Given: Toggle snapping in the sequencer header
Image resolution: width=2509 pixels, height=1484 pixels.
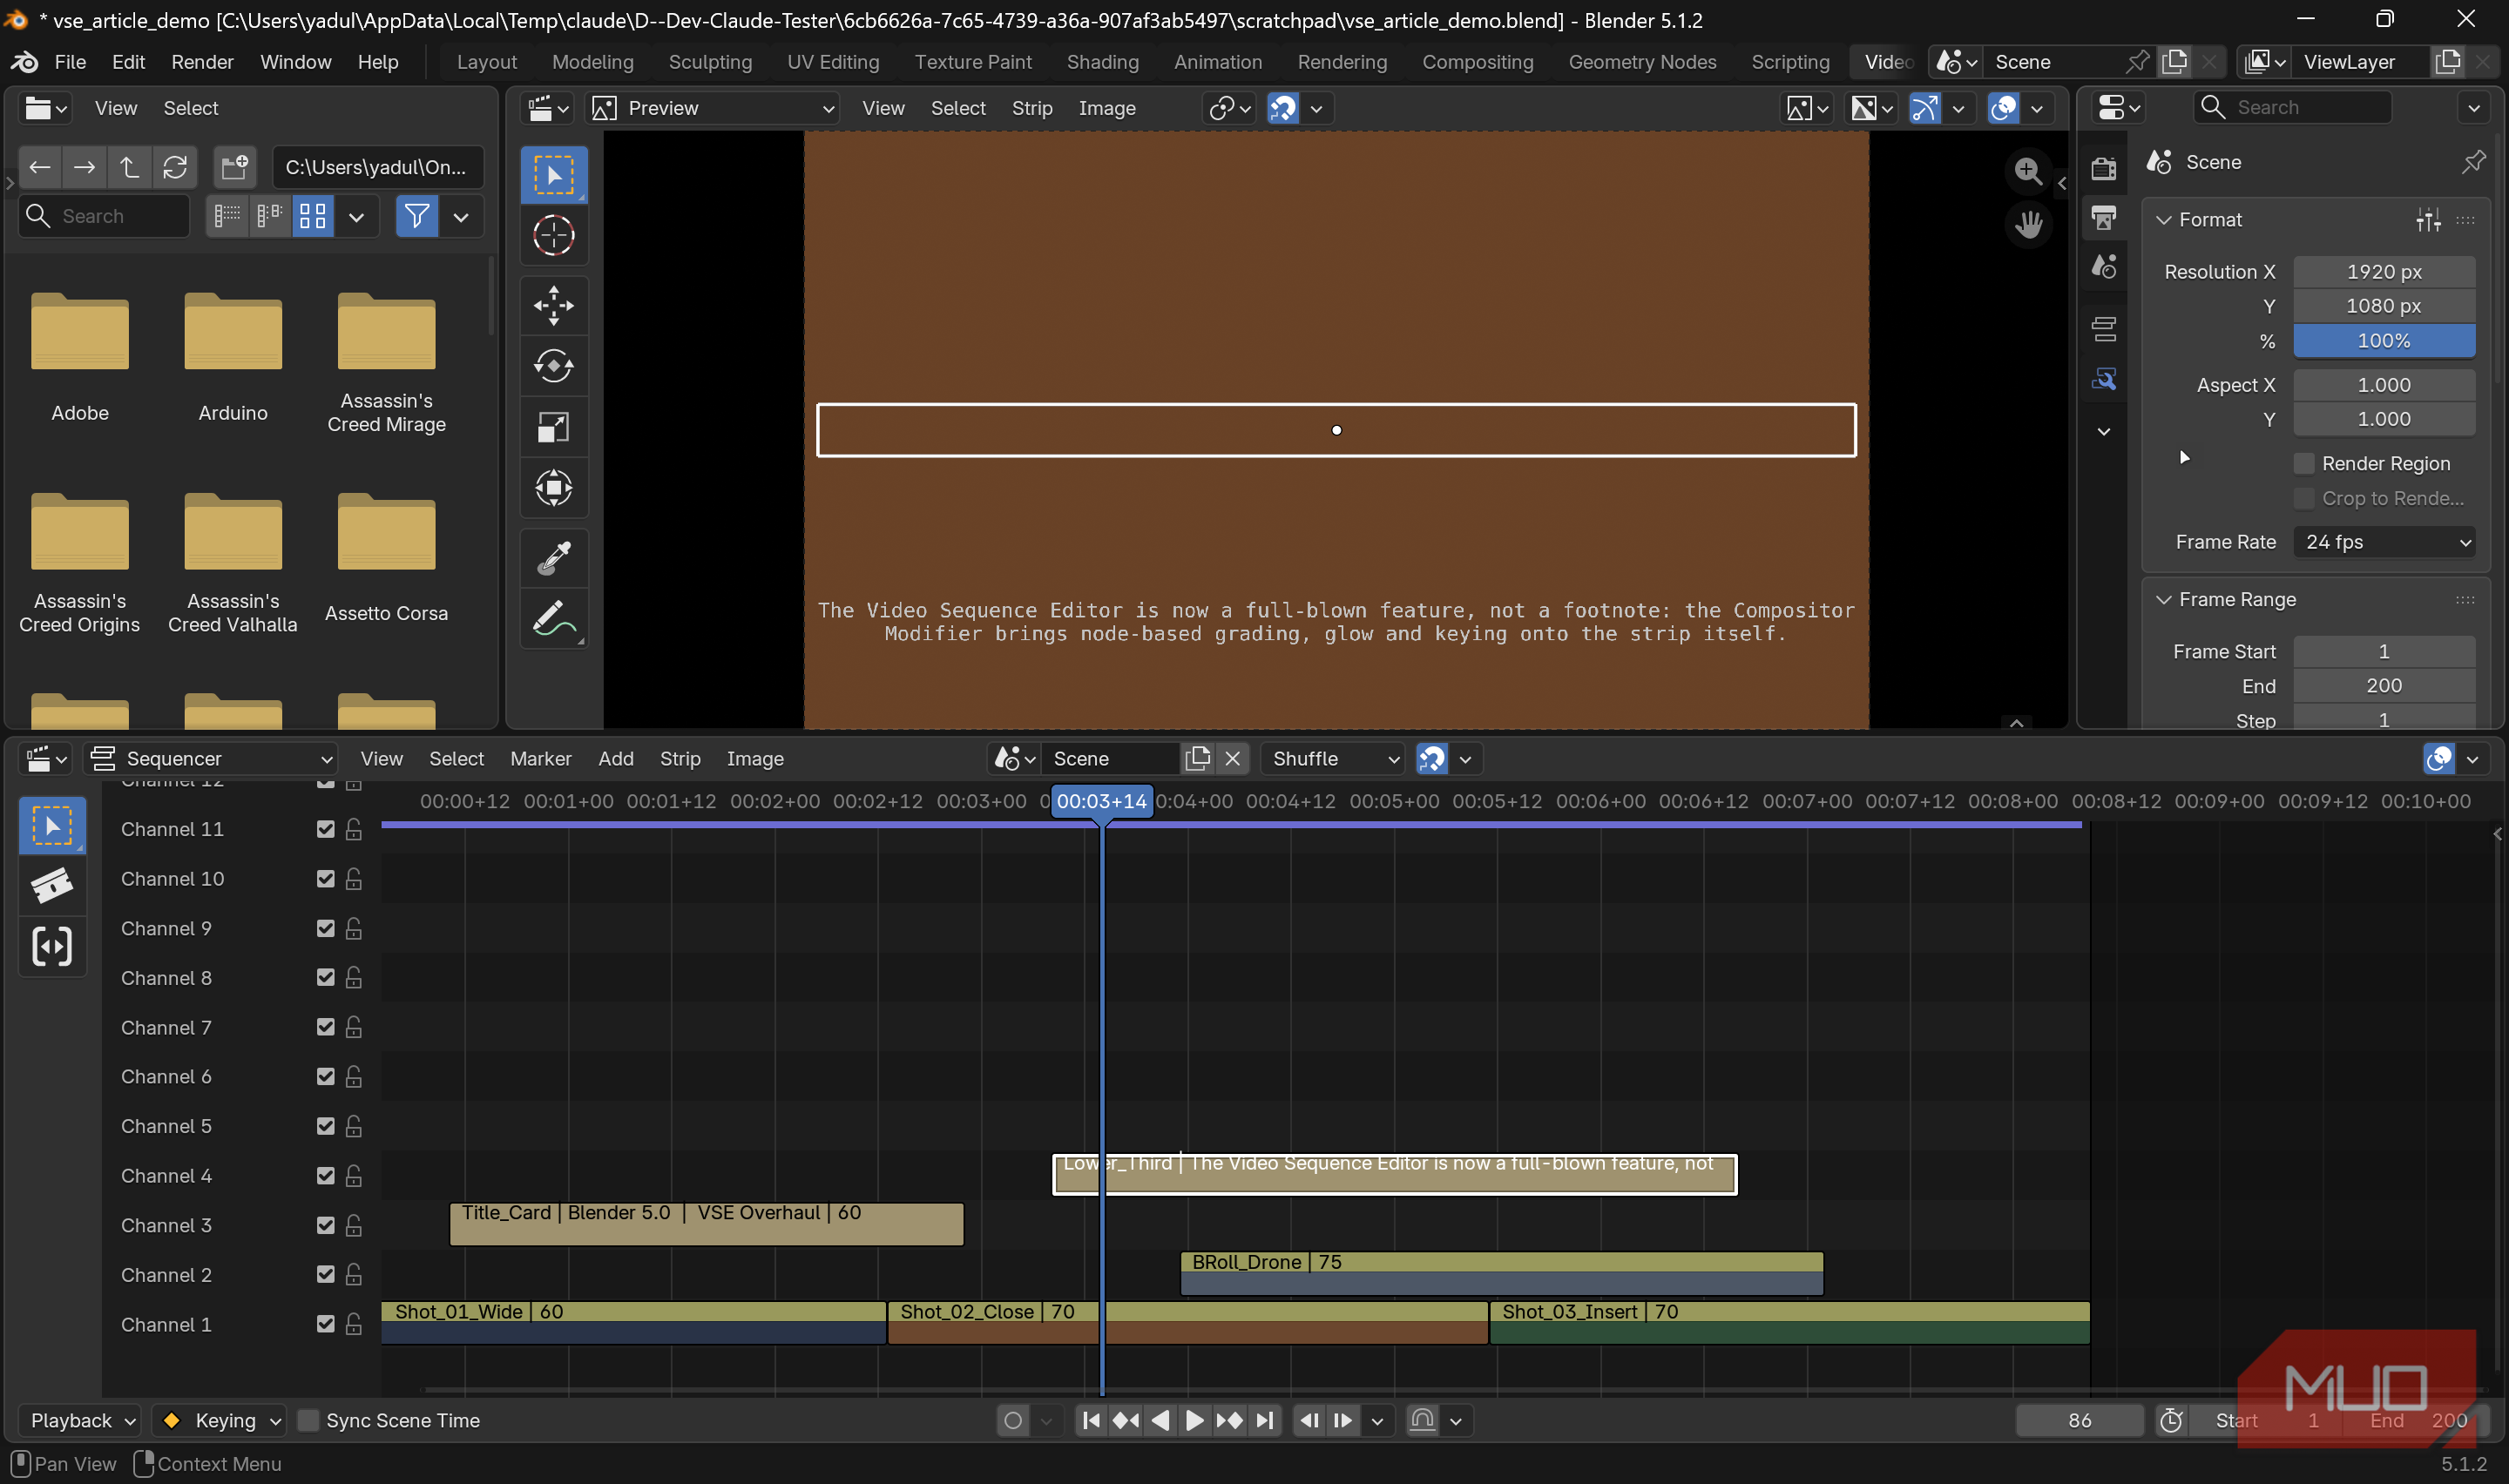Looking at the screenshot, I should point(1432,759).
